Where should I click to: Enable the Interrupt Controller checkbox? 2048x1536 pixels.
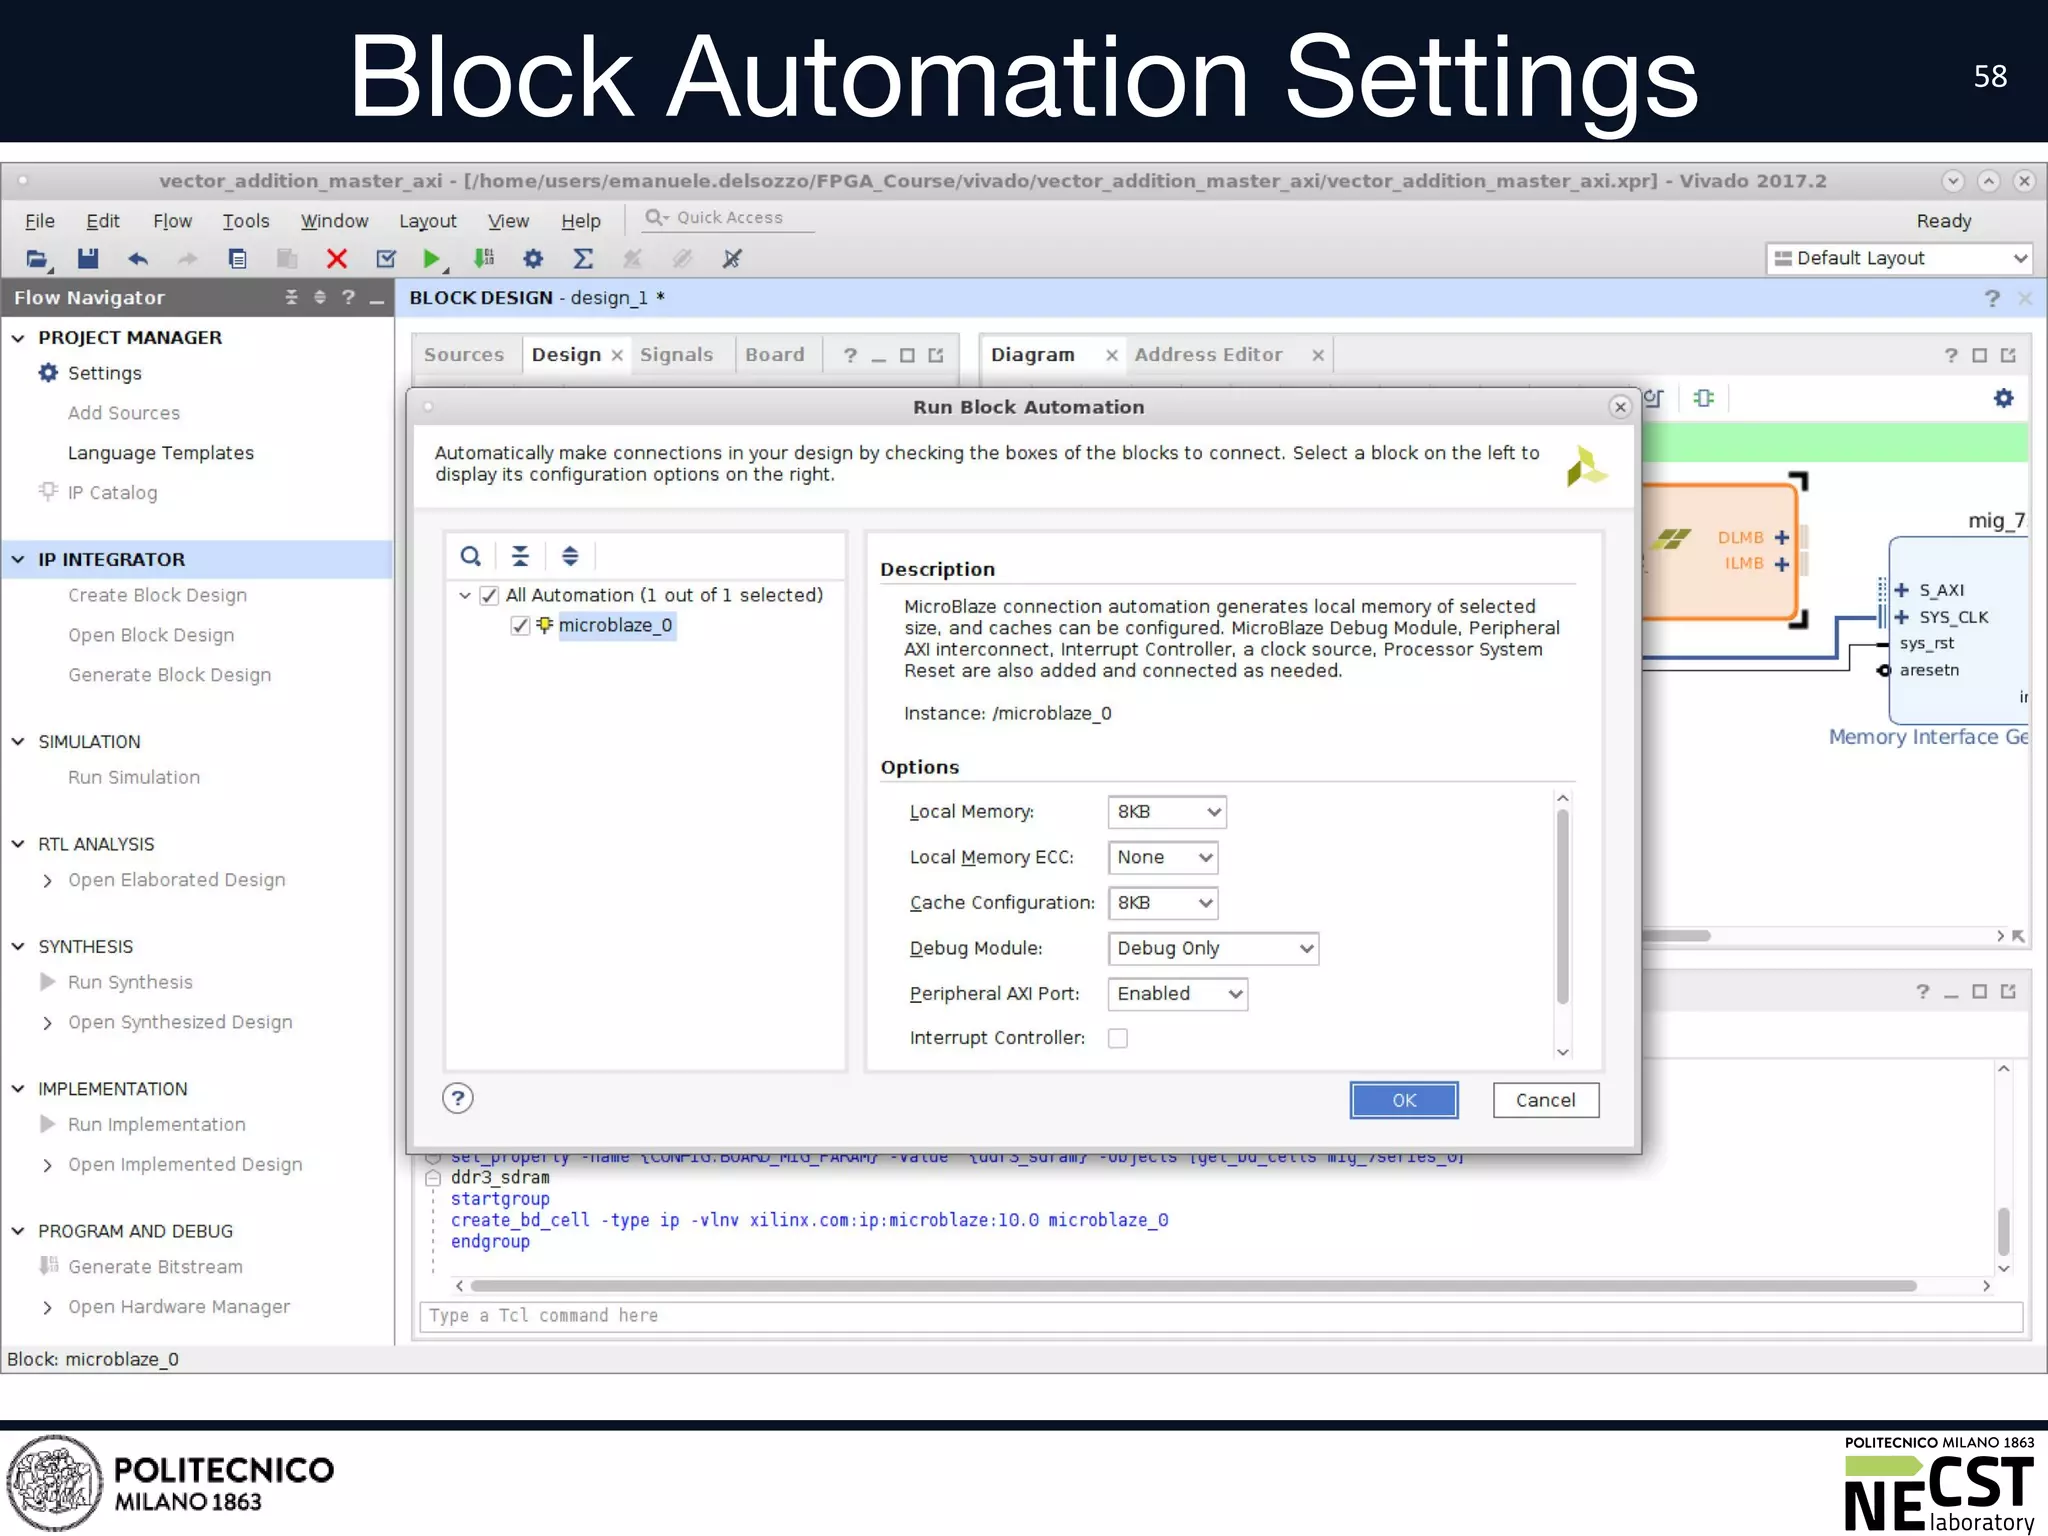1118,1039
